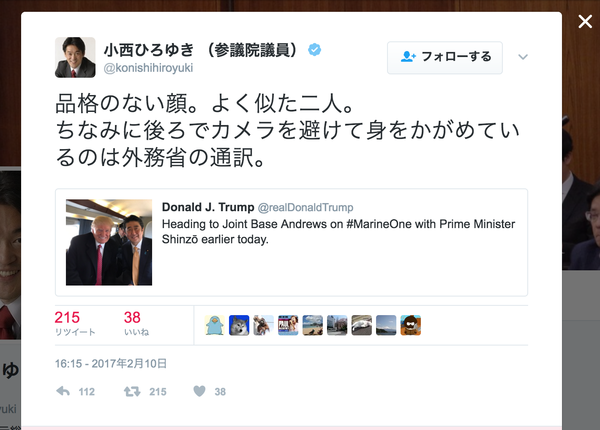View the 38 いいね likes count list
The width and height of the screenshot is (600, 430).
coord(136,323)
